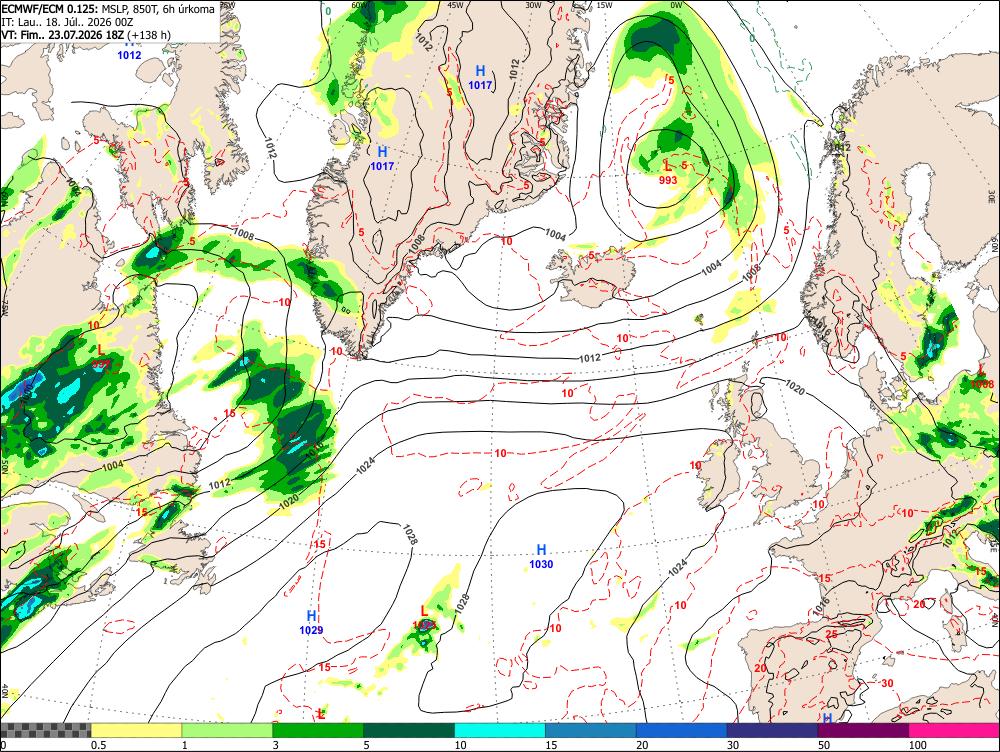Choose the steel blue 15–20 legend swatch
Screen dimensions: 1000x752
click(591, 730)
